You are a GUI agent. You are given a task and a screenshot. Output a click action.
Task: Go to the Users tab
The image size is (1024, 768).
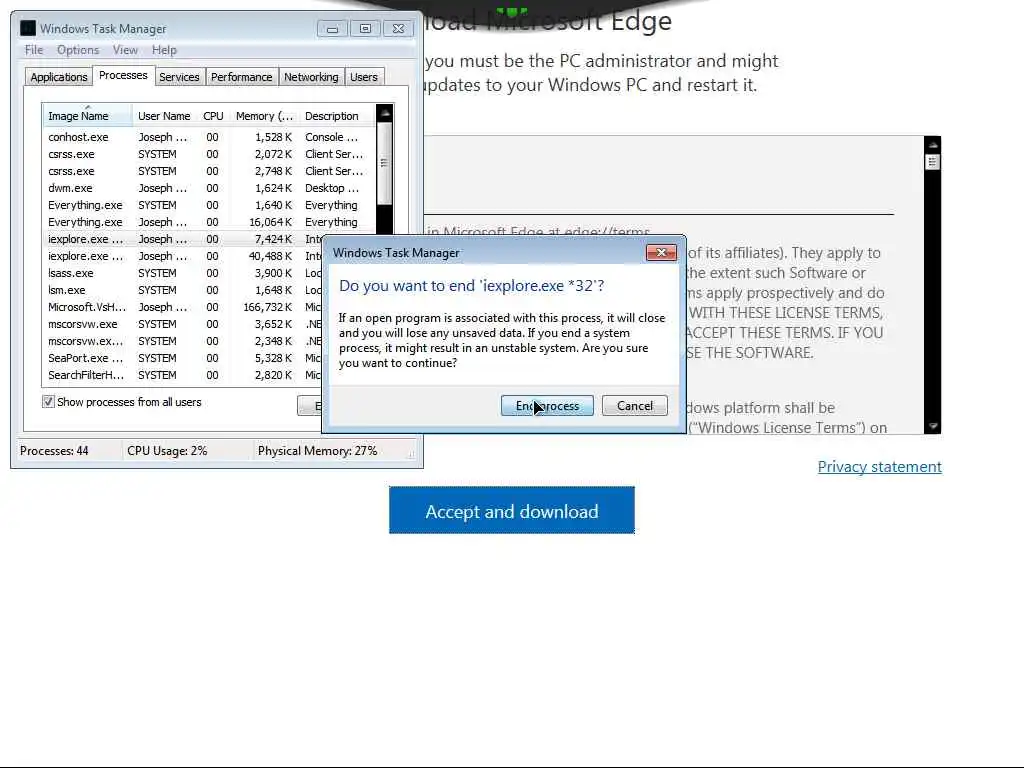click(364, 77)
